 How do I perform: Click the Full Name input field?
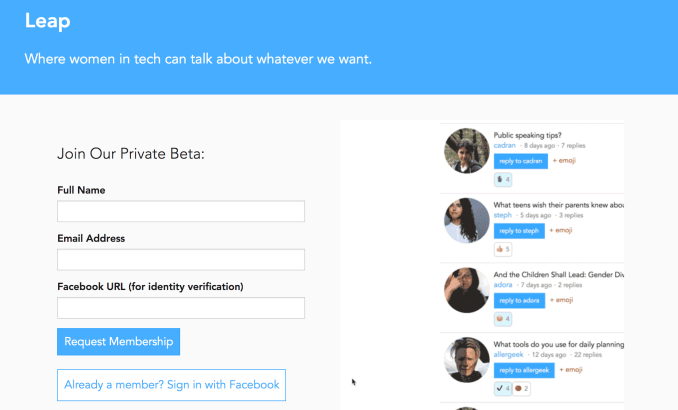tap(181, 211)
